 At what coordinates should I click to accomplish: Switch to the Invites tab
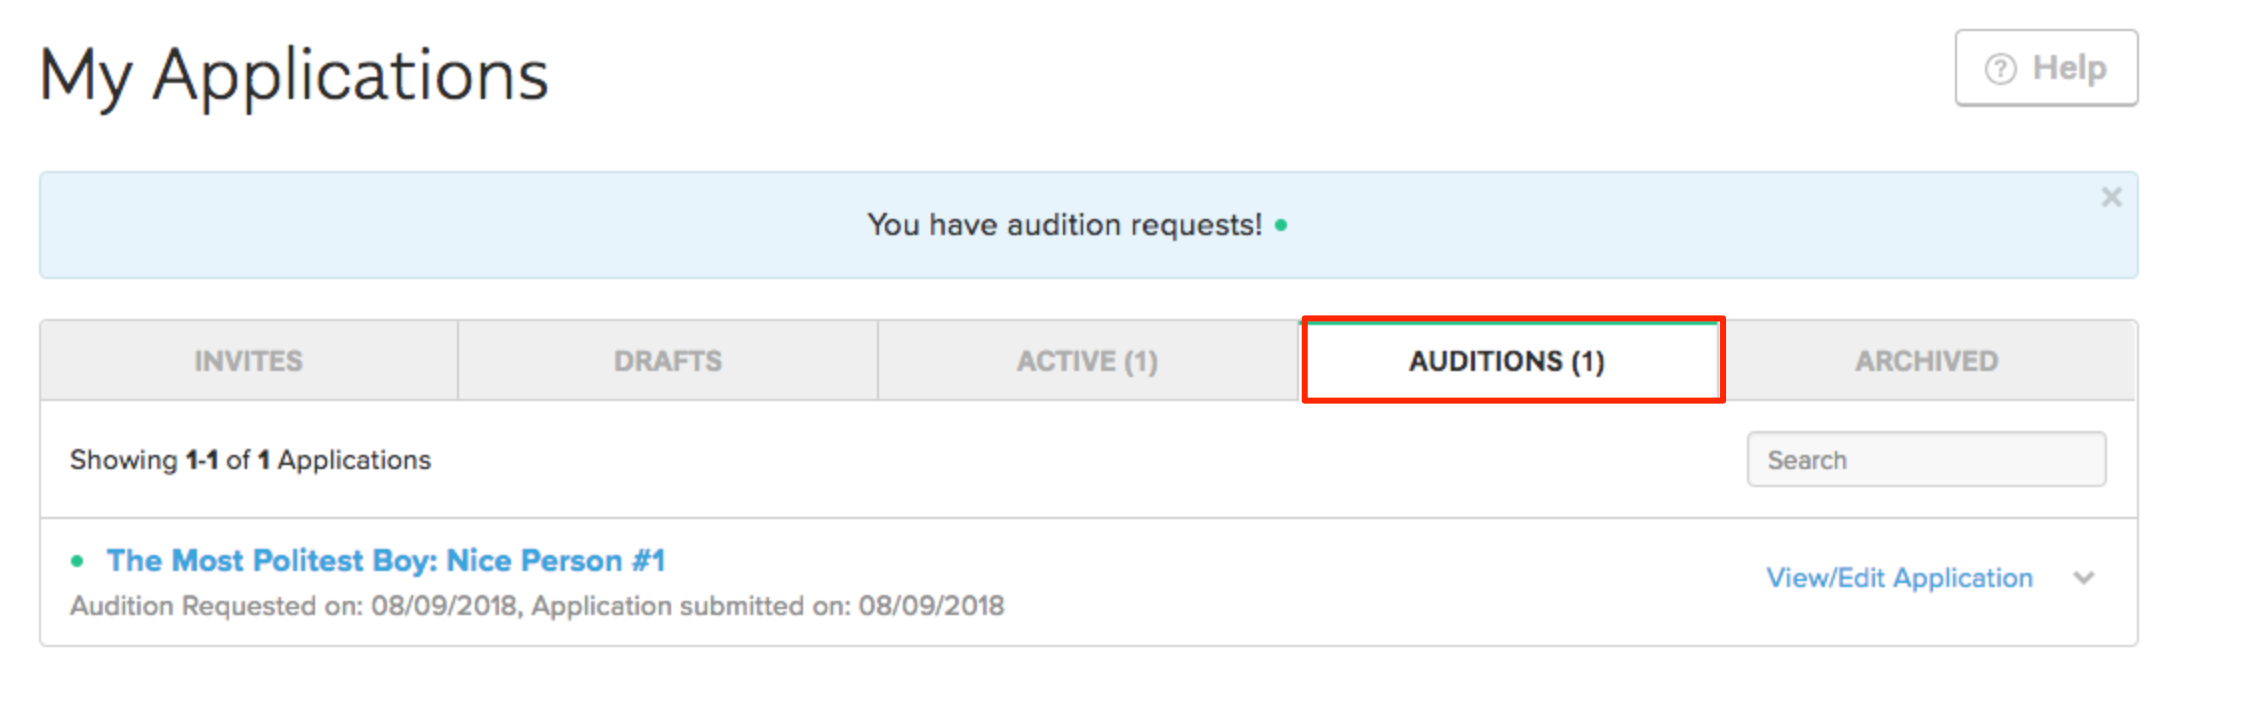(x=248, y=361)
